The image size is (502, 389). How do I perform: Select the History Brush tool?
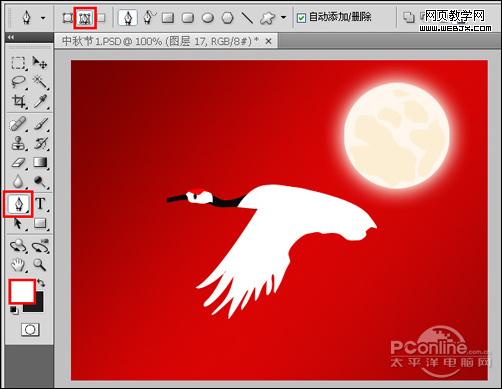(40, 143)
